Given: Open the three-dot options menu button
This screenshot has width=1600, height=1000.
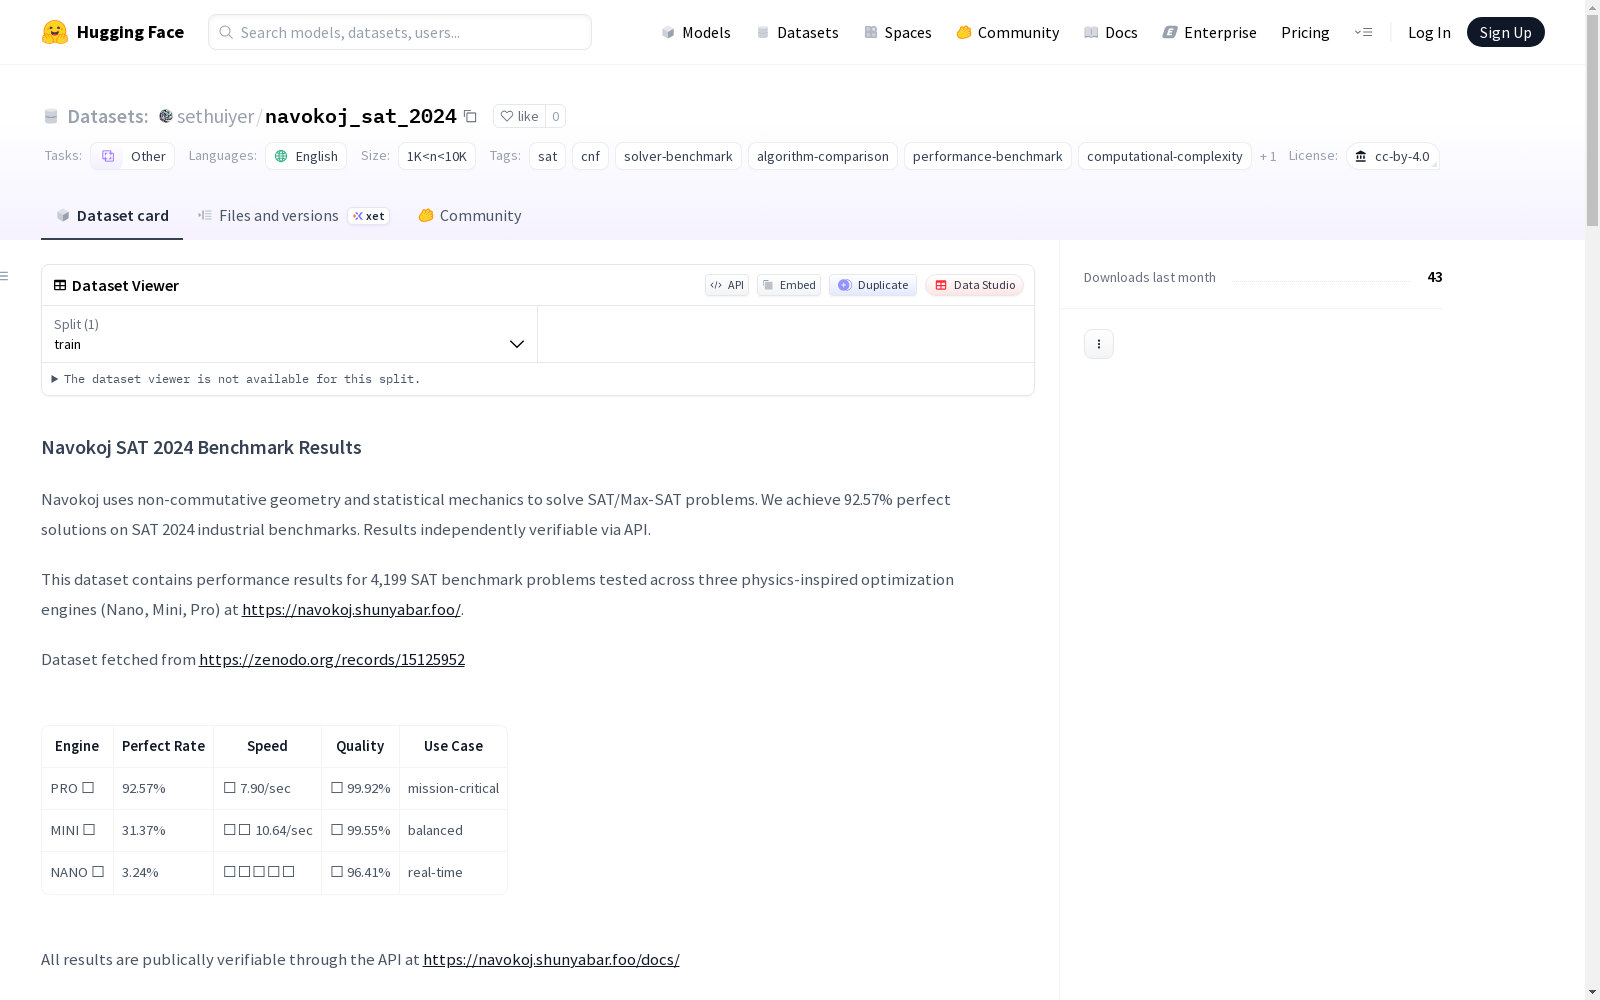Looking at the screenshot, I should [1099, 344].
